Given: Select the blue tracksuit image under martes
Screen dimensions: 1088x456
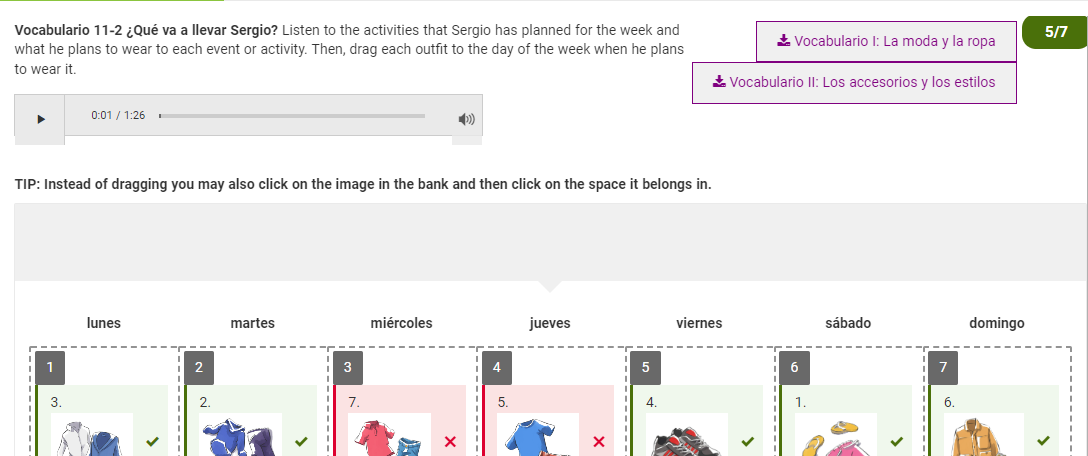Looking at the screenshot, I should pos(240,434).
